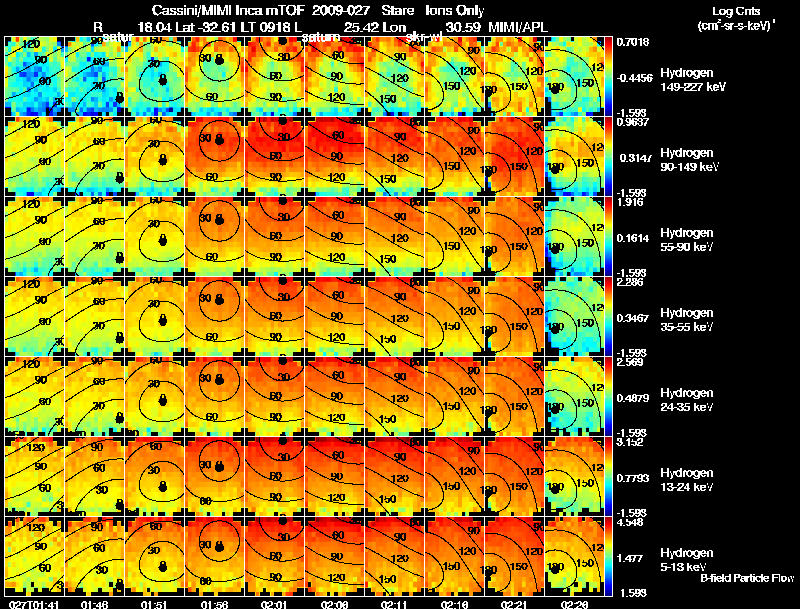Image resolution: width=800 pixels, height=609 pixels.
Task: Click the '30.59' longitude value in the header
Action: pyautogui.click(x=463, y=27)
